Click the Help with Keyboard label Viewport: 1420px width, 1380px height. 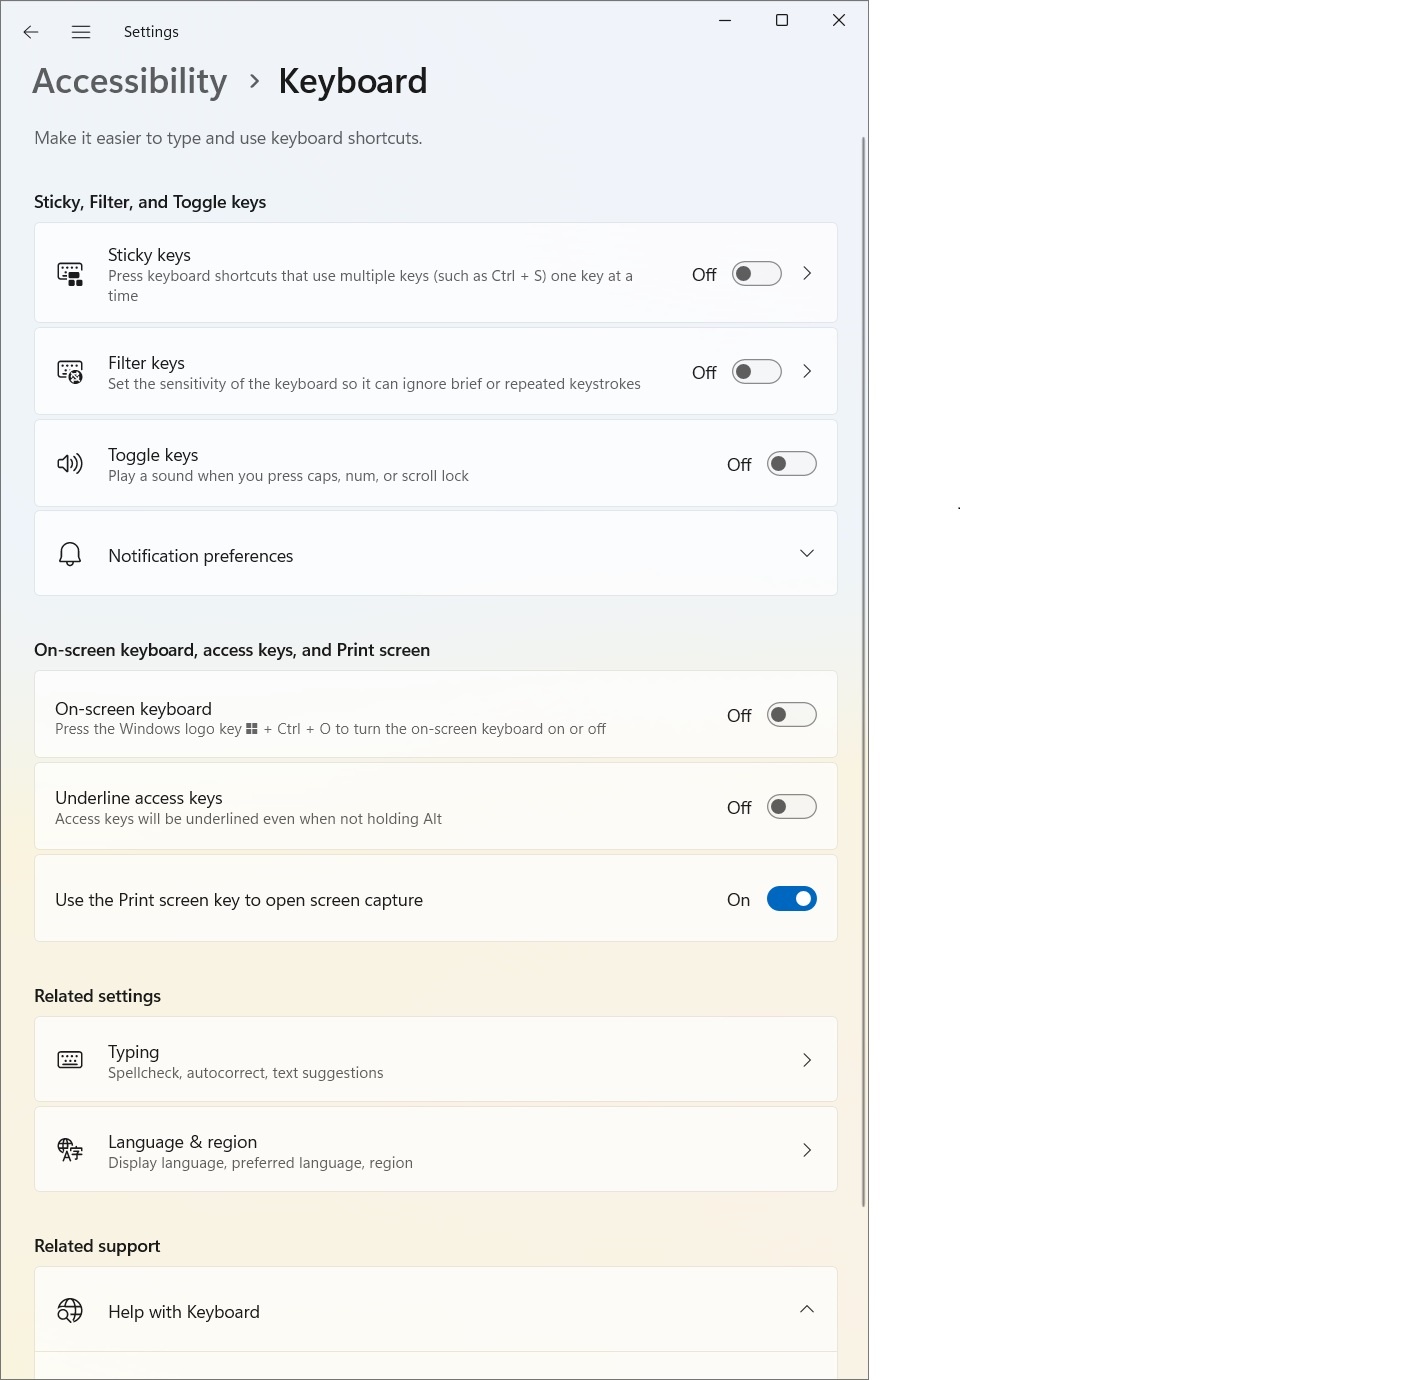(184, 1312)
